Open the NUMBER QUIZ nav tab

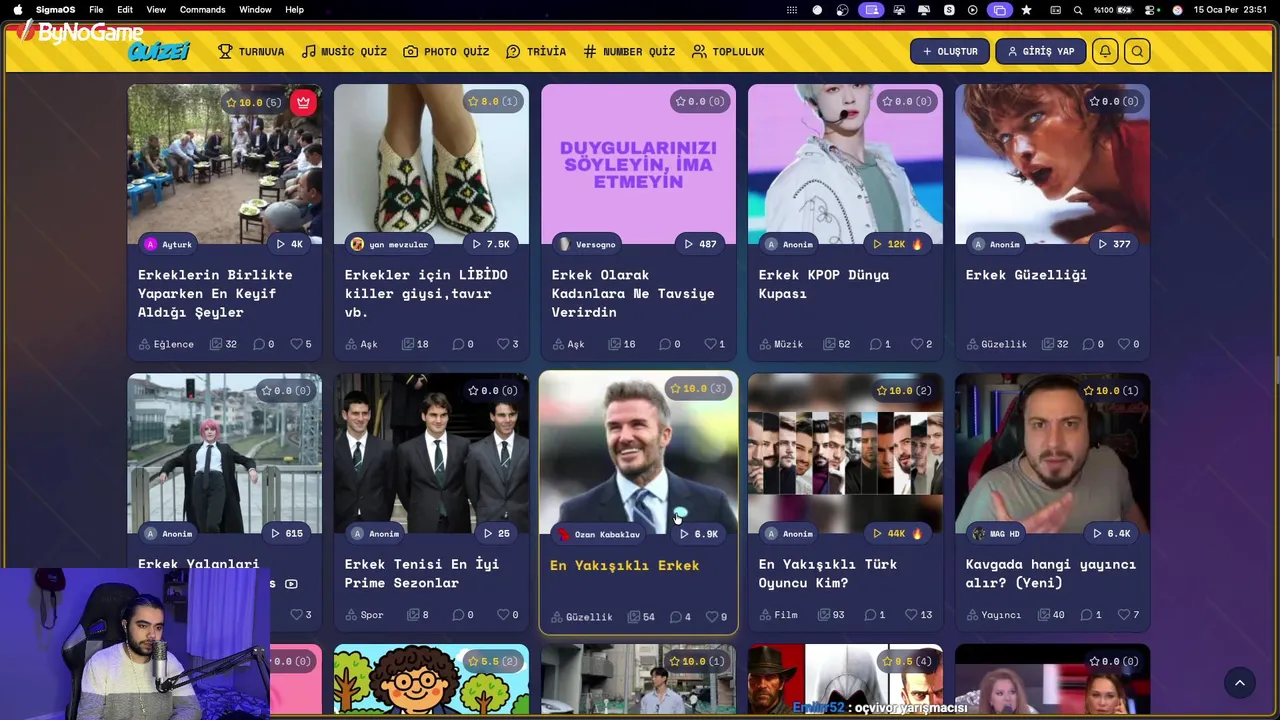tap(629, 51)
